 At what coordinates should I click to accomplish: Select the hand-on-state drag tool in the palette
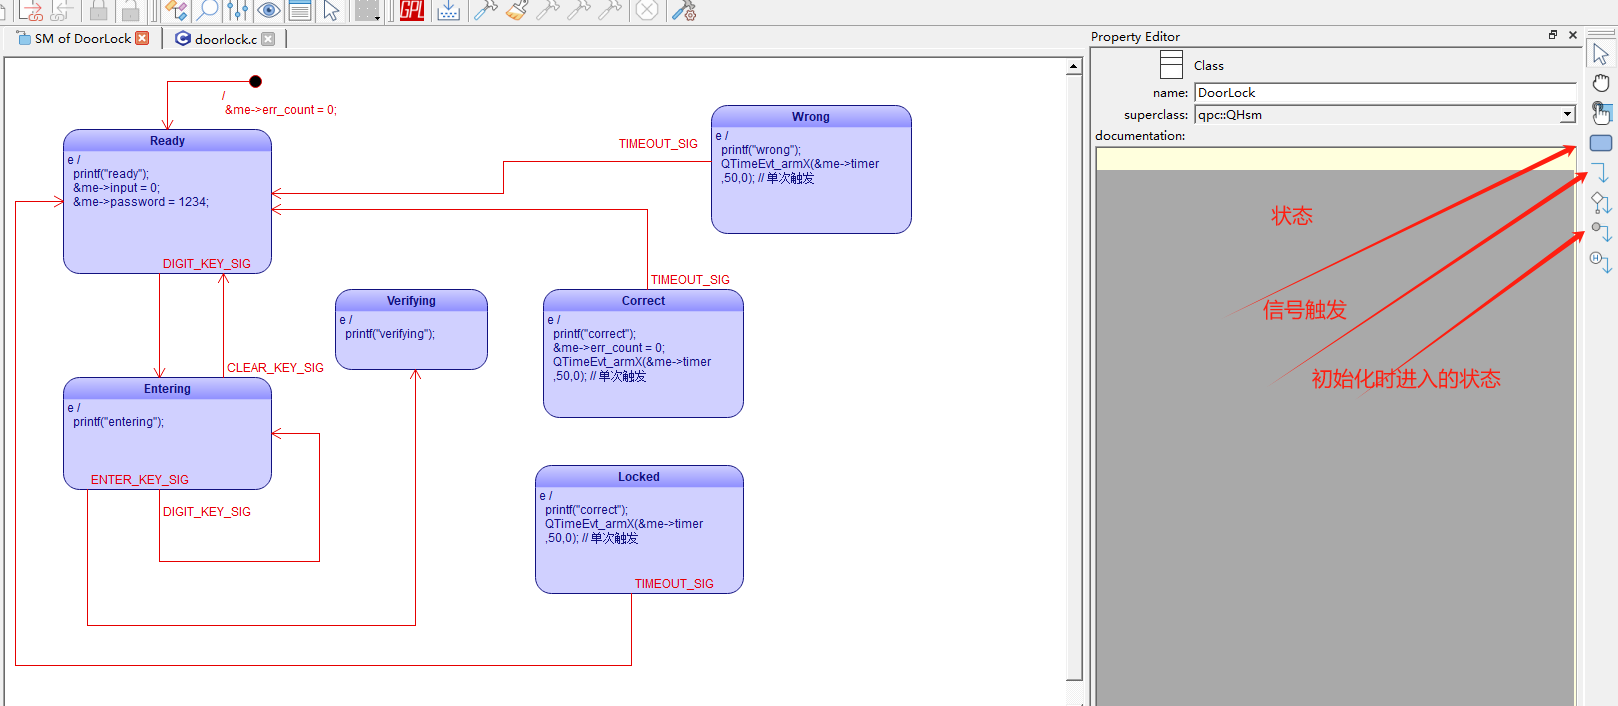tap(1601, 112)
